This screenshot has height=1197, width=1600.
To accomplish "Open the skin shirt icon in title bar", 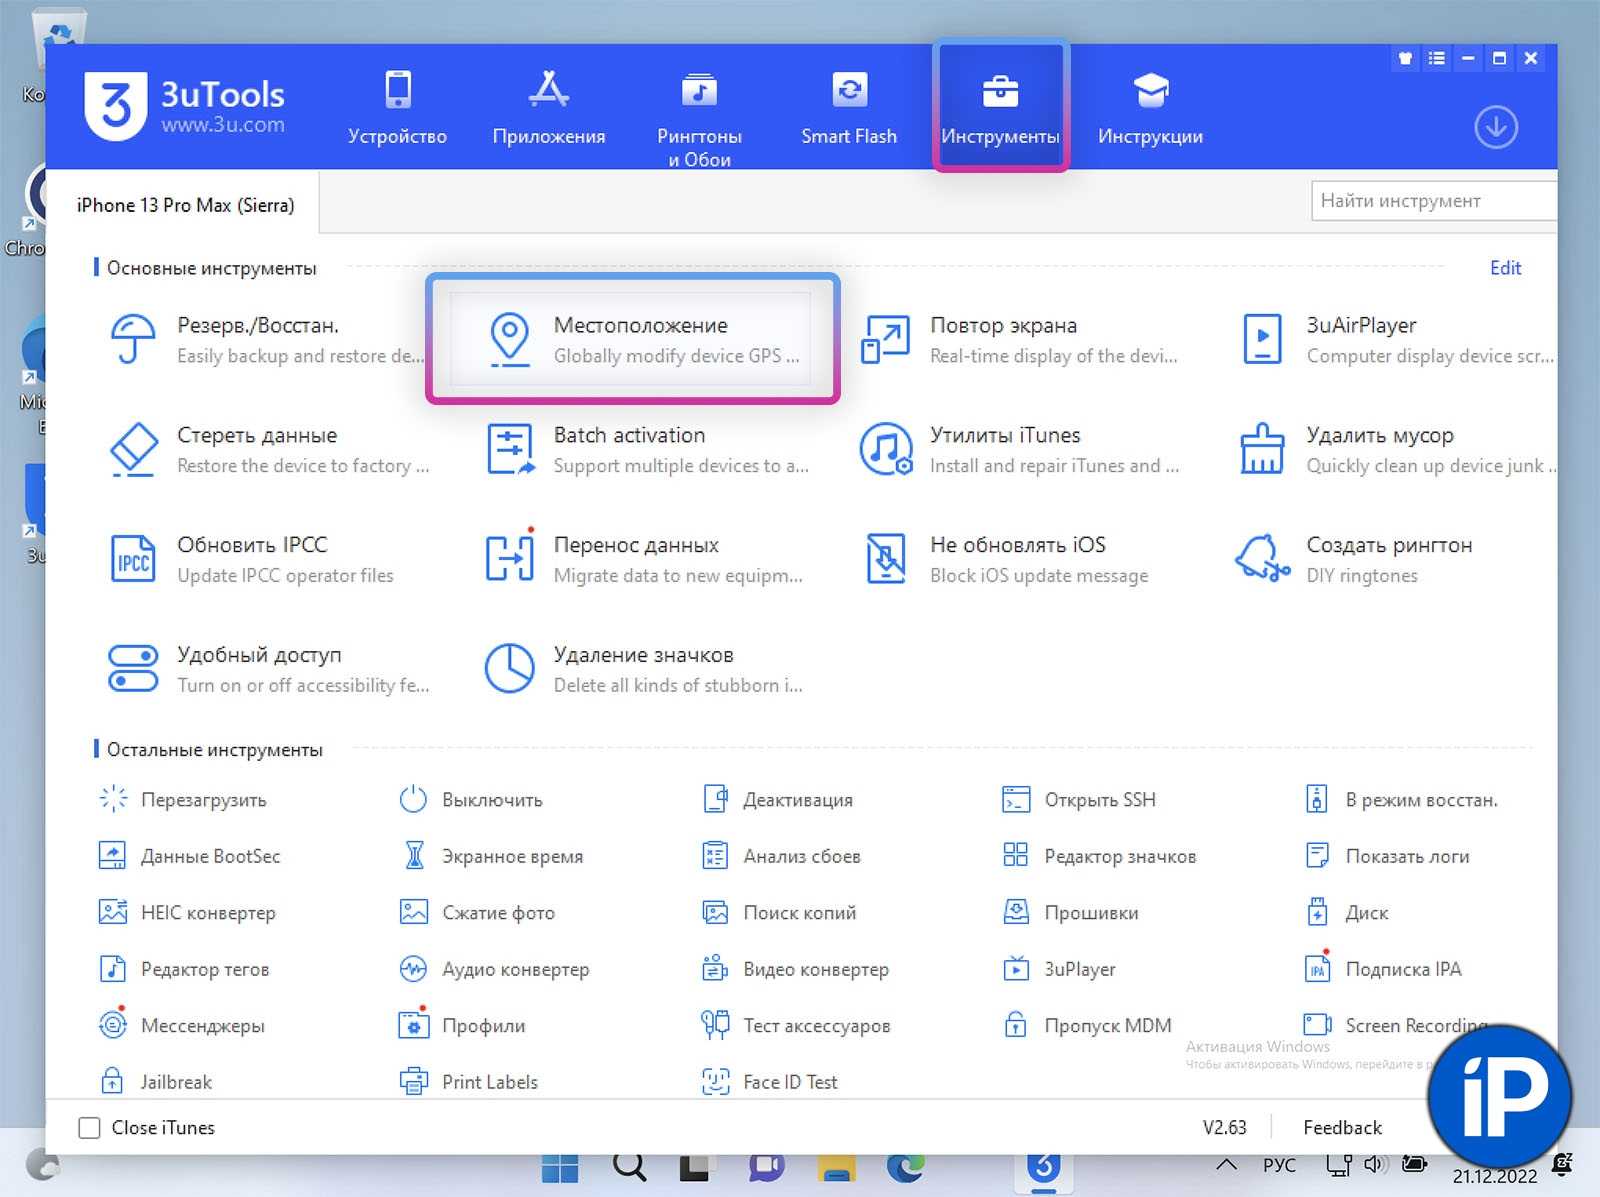I will 1405,58.
